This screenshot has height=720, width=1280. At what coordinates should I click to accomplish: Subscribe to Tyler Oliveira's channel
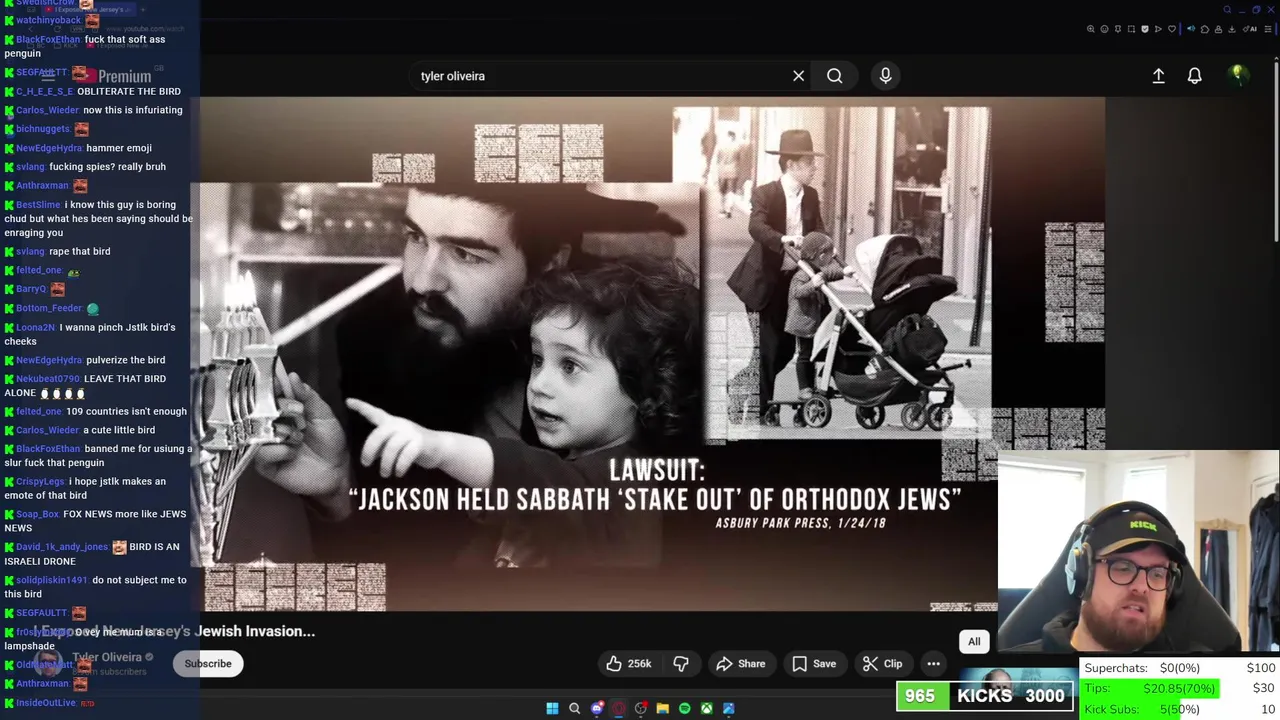coord(208,663)
